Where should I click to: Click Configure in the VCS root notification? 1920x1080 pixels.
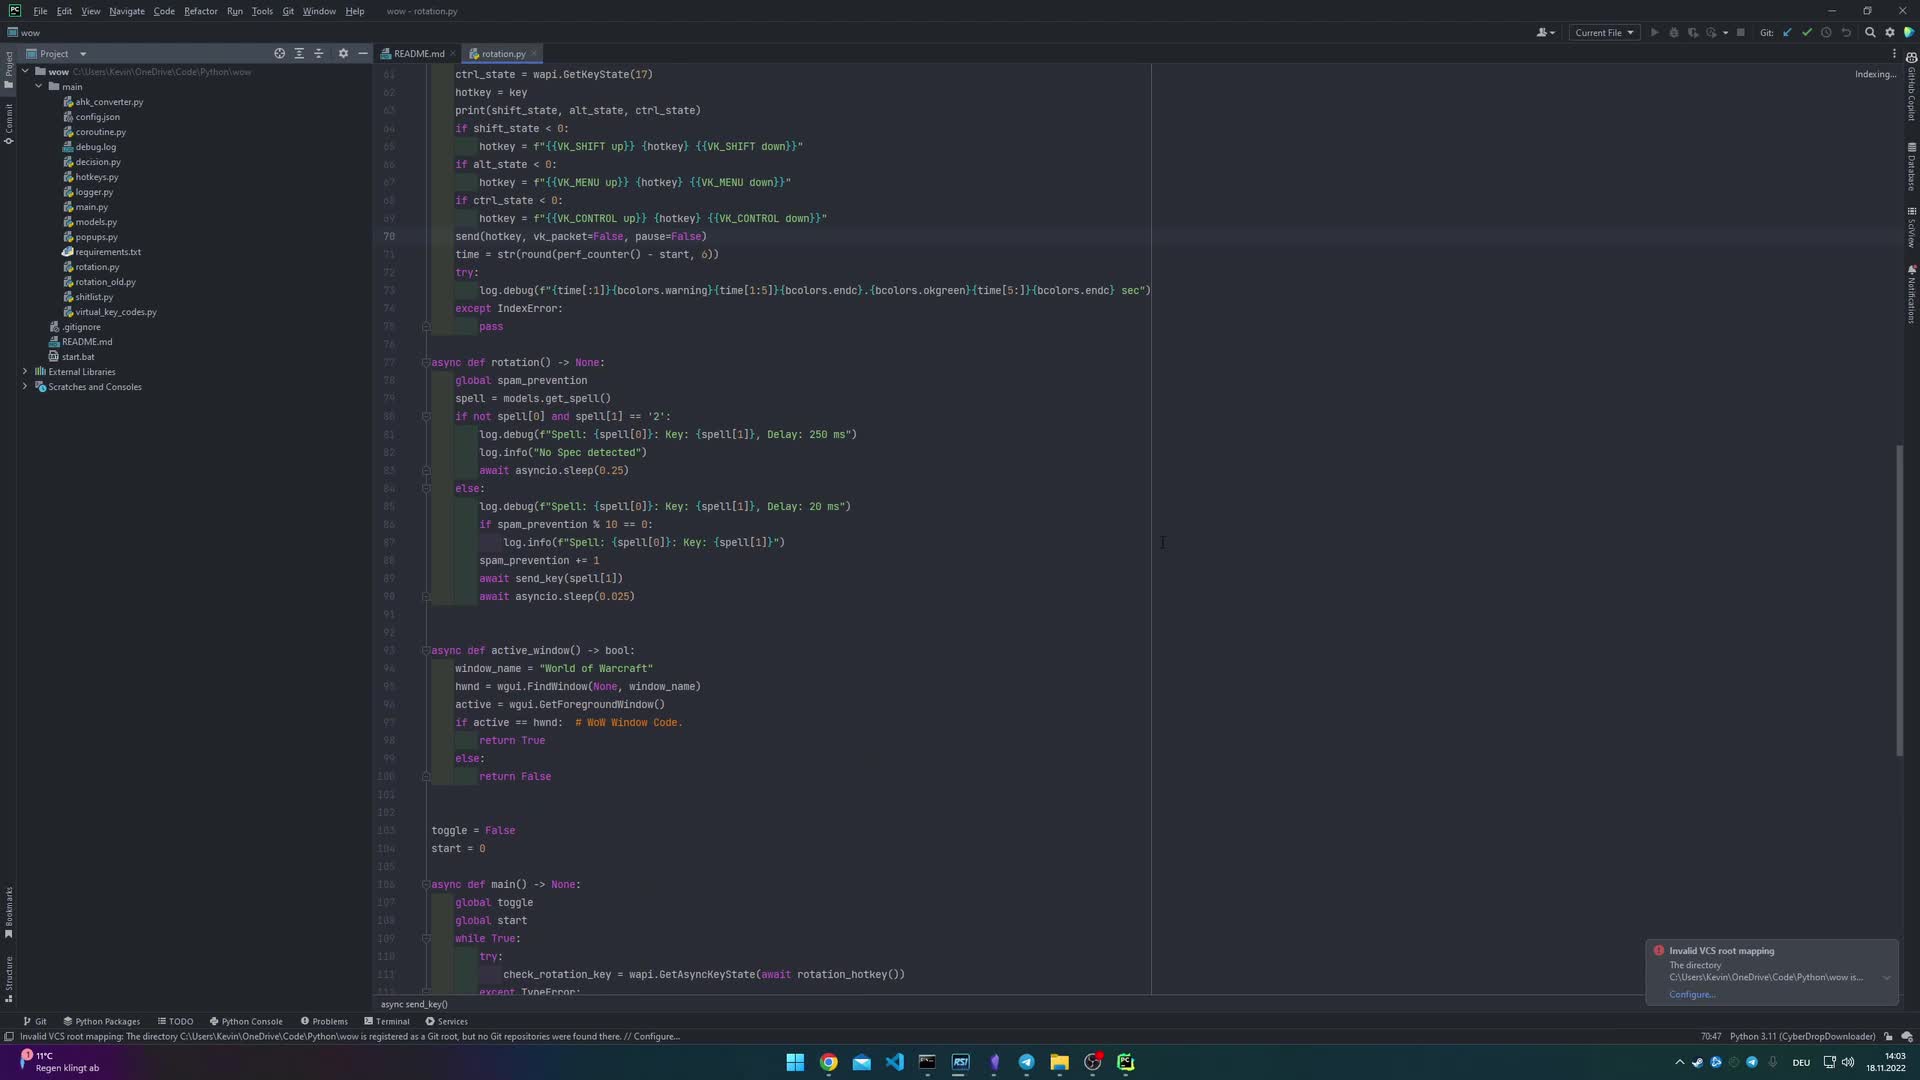[1692, 994]
